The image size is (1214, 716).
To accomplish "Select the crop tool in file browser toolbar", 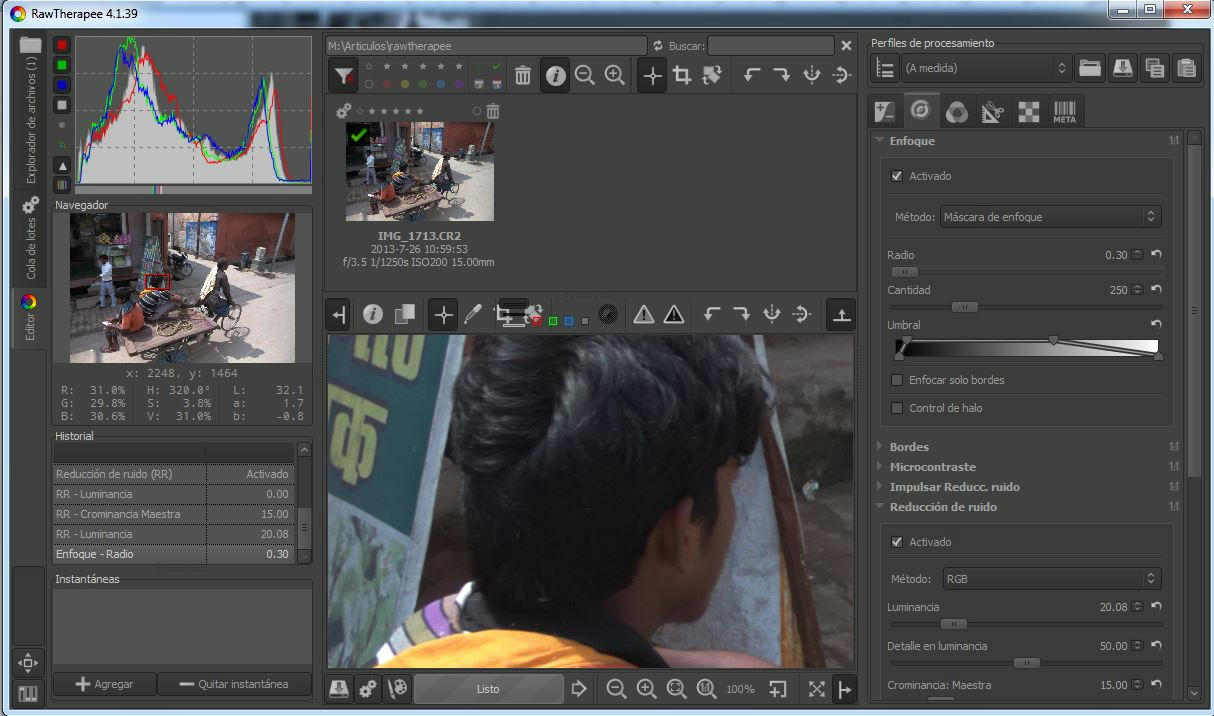I will click(683, 75).
